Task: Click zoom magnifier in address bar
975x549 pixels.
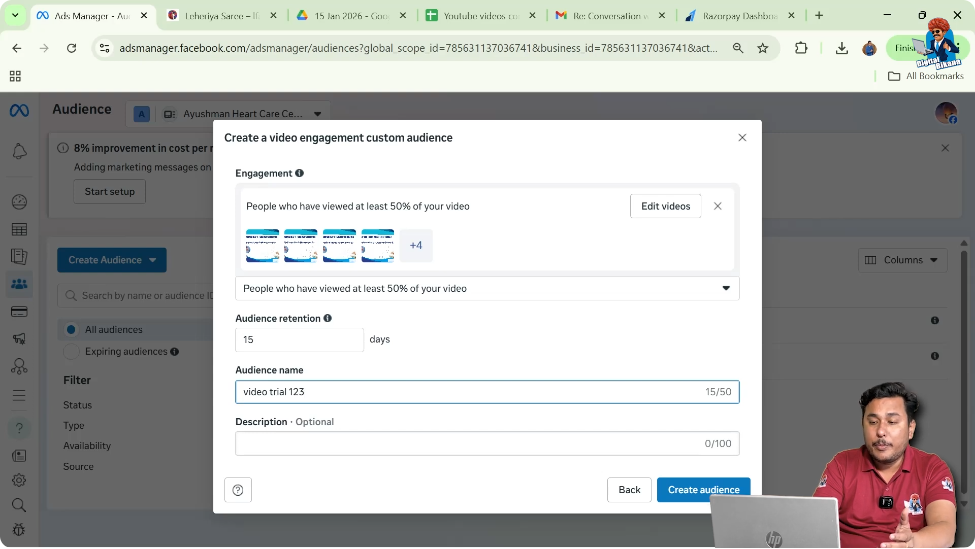Action: click(738, 48)
